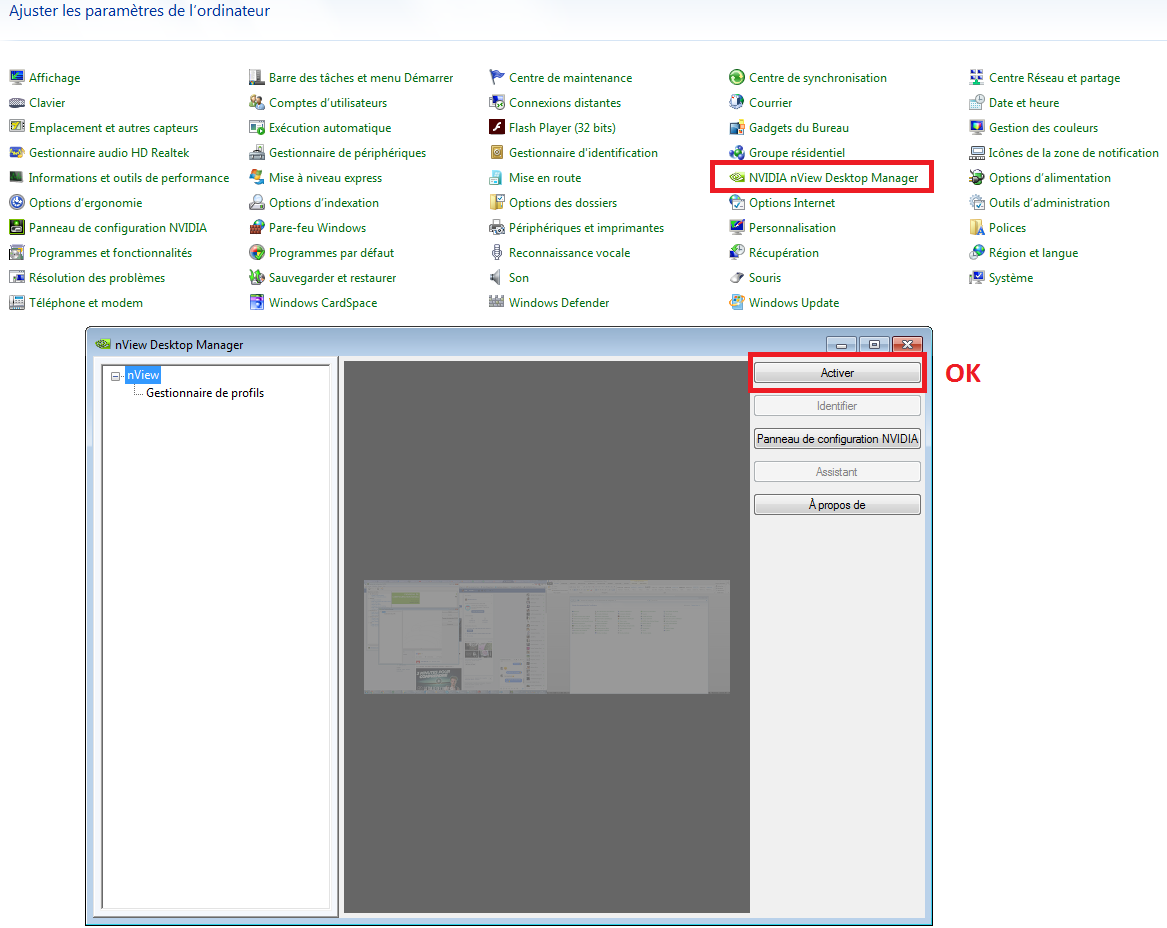Open Icônes de la zone de notification
The image size is (1167, 928).
tap(1073, 153)
